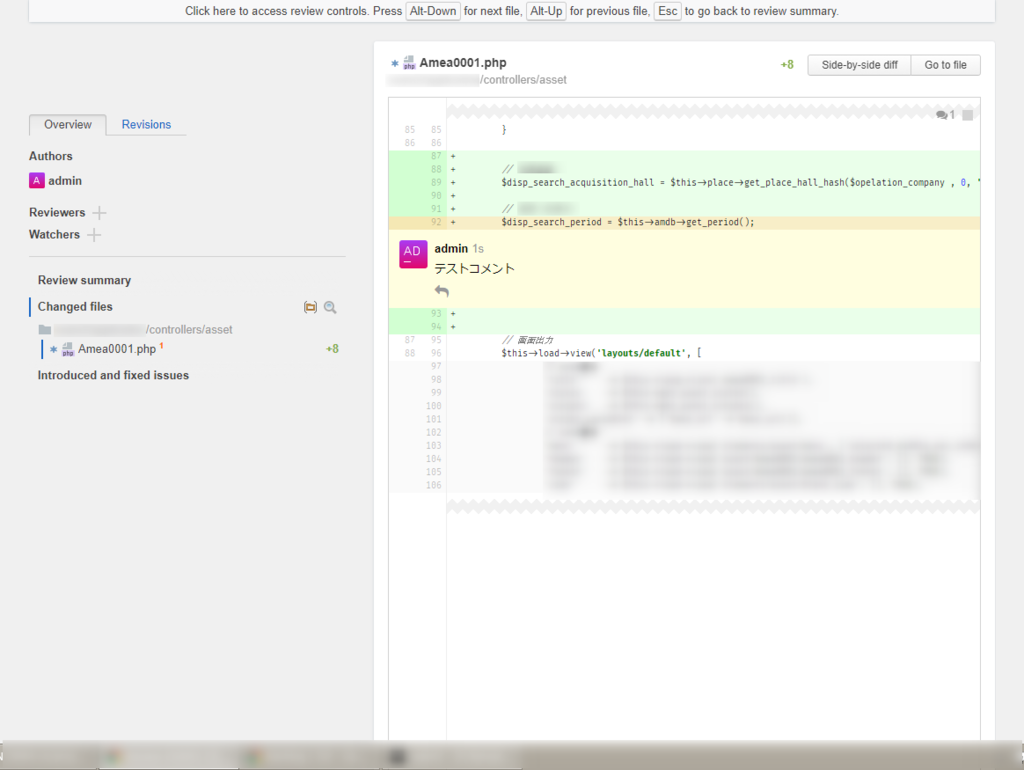Expand hidden lines below line 106
1024x770 pixels.
[713, 505]
